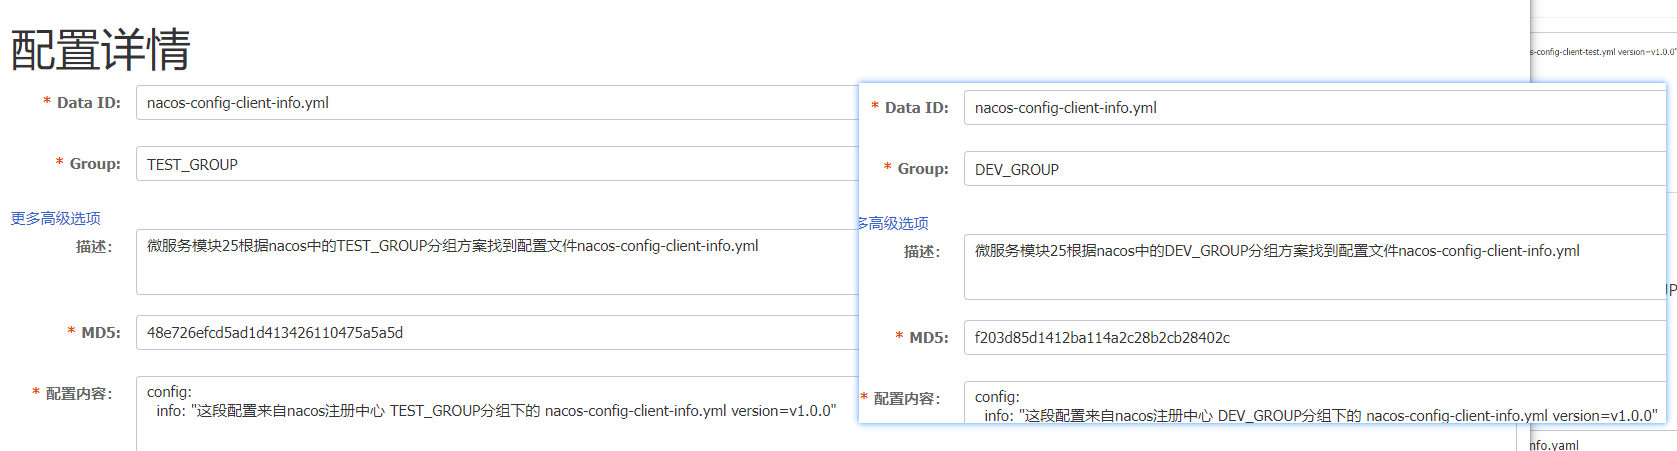Click the 配置内容 label in the DEV_GROUP panel

pos(906,398)
